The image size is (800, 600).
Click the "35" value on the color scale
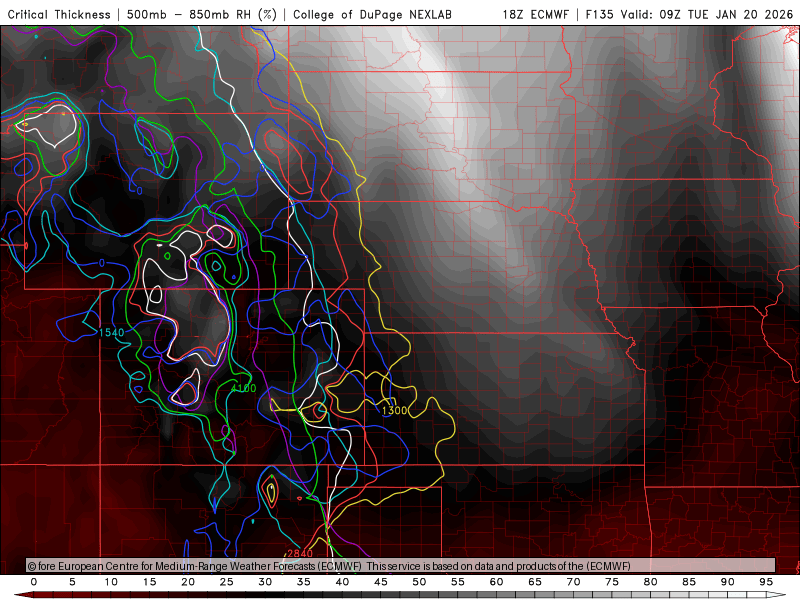tap(304, 582)
